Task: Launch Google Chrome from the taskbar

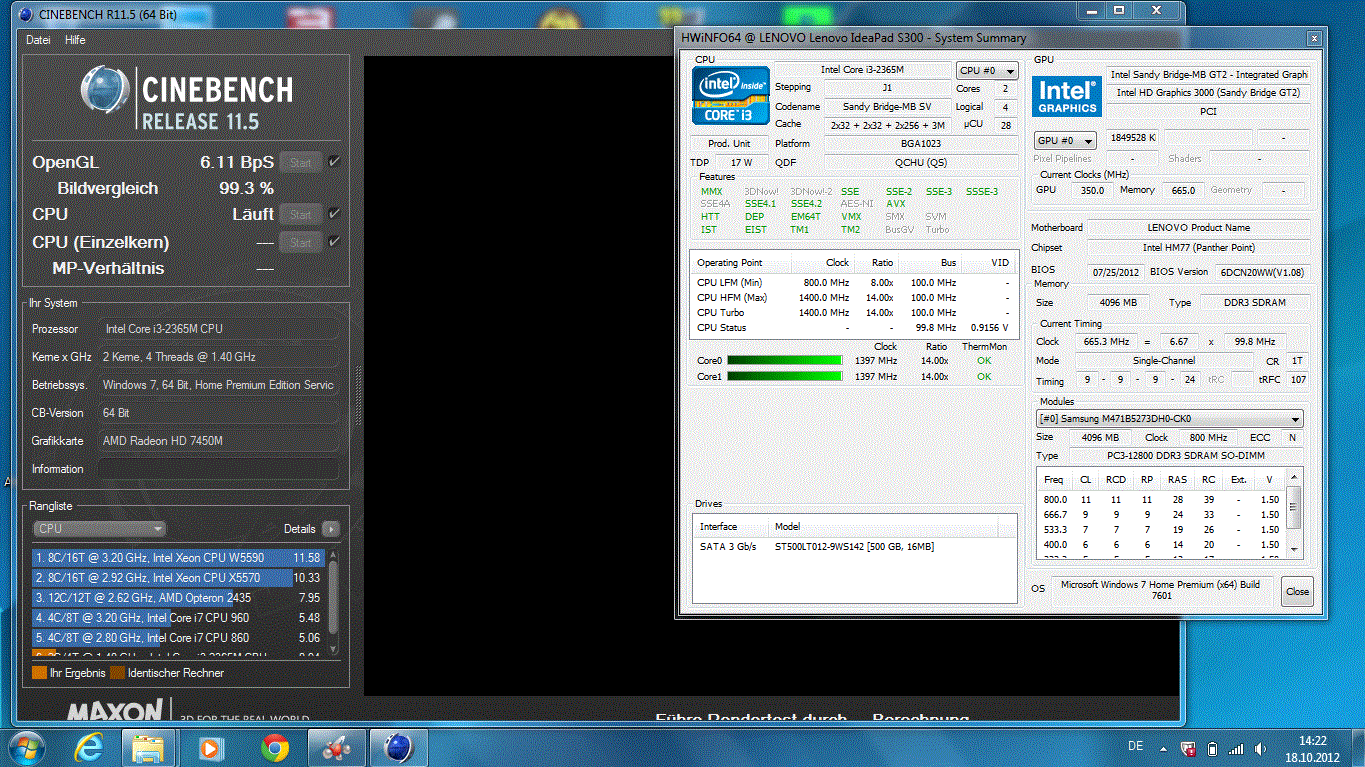Action: point(274,747)
